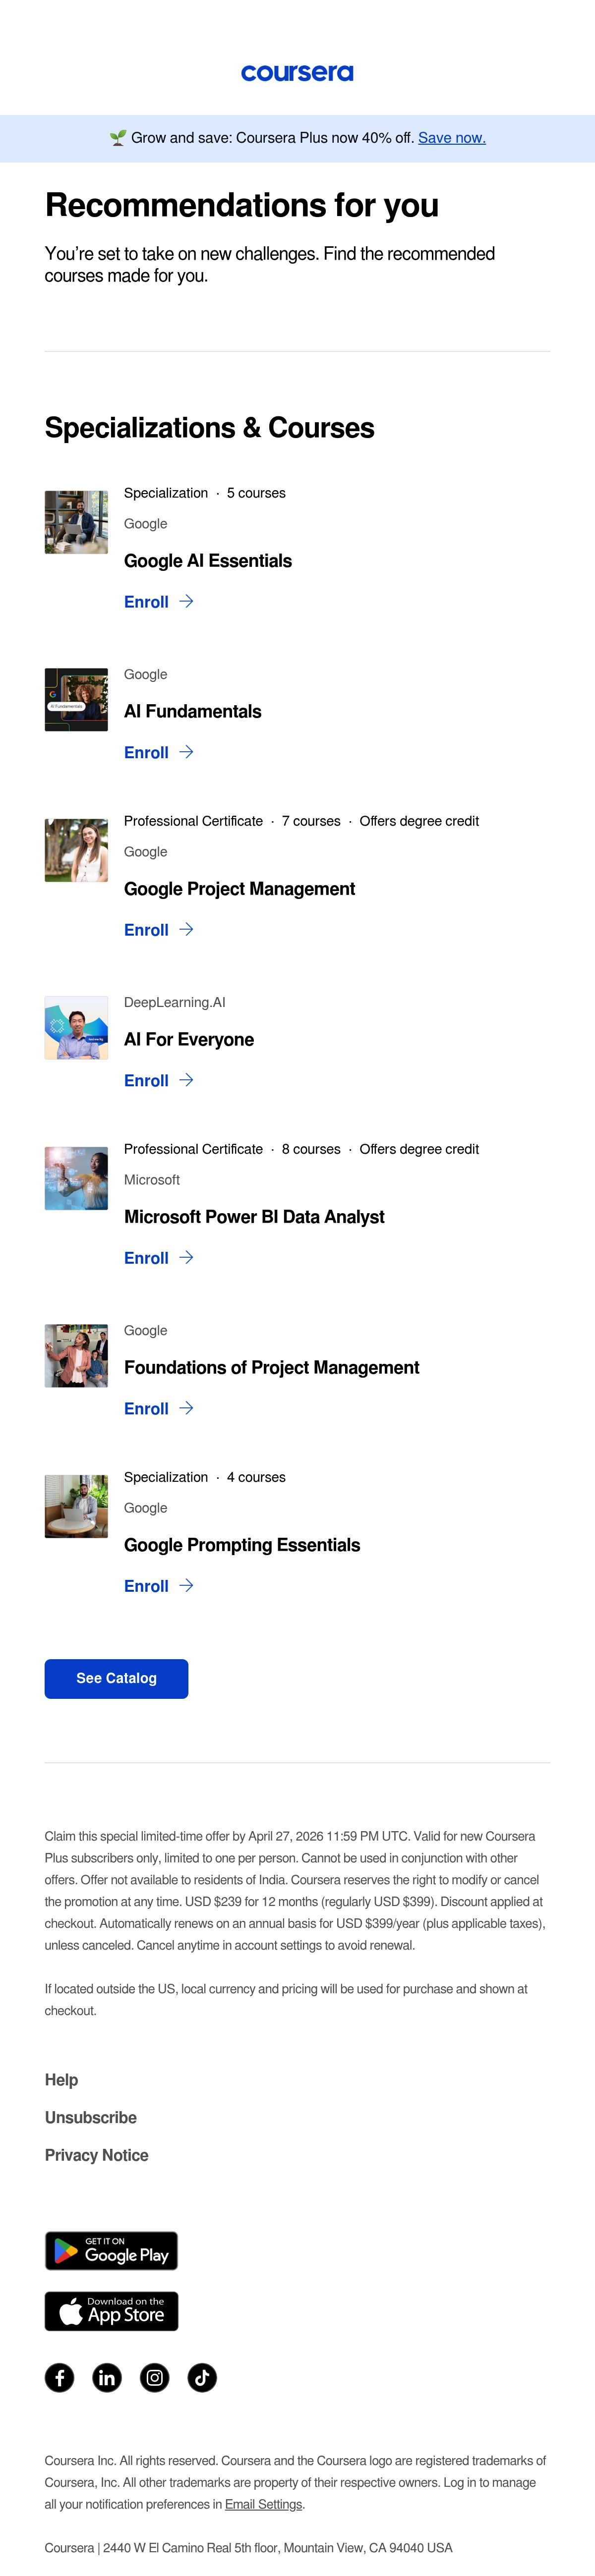Image resolution: width=595 pixels, height=2576 pixels.
Task: Click the Google Play store badge
Action: [x=111, y=2251]
